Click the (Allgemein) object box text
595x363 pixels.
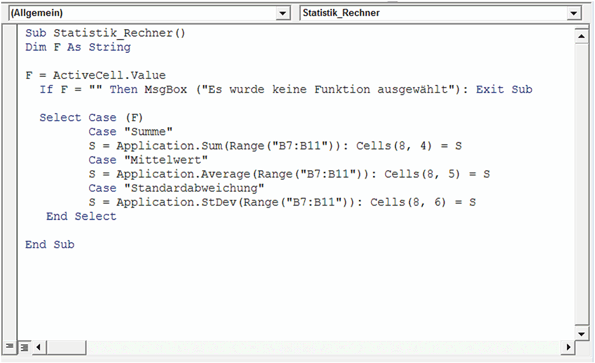click(x=37, y=13)
